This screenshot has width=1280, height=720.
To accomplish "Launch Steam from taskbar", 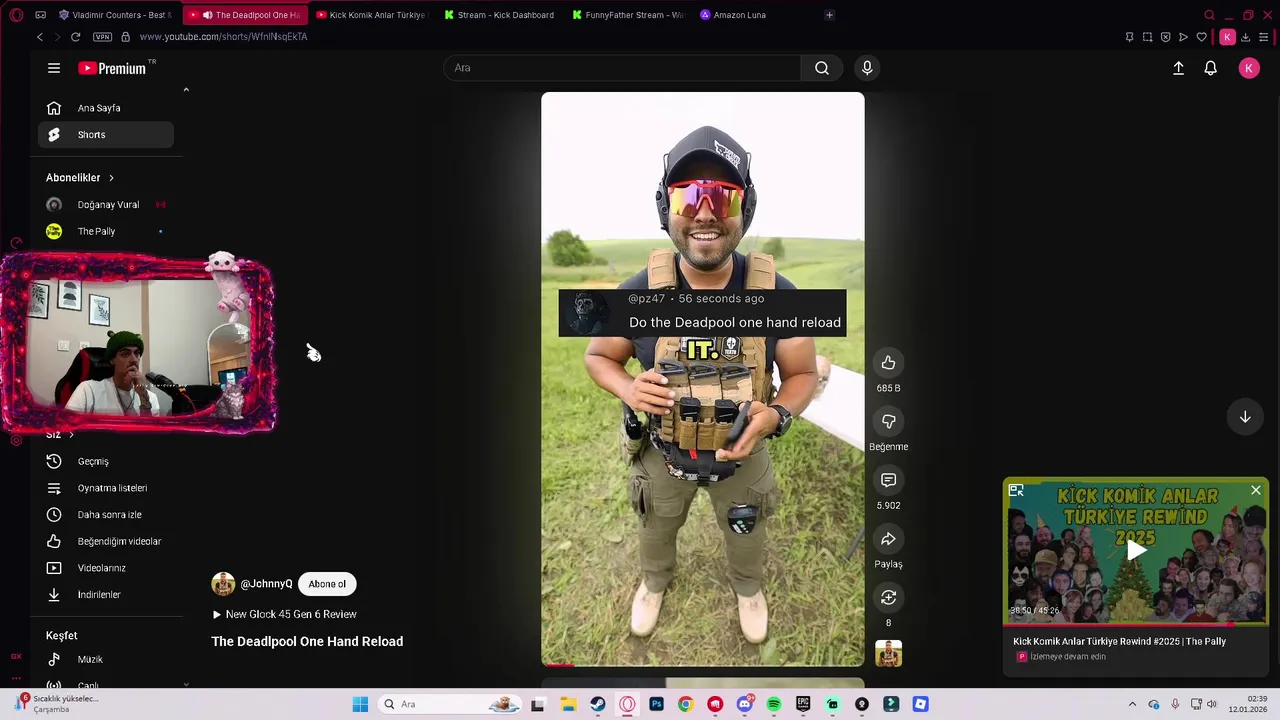I will (597, 704).
